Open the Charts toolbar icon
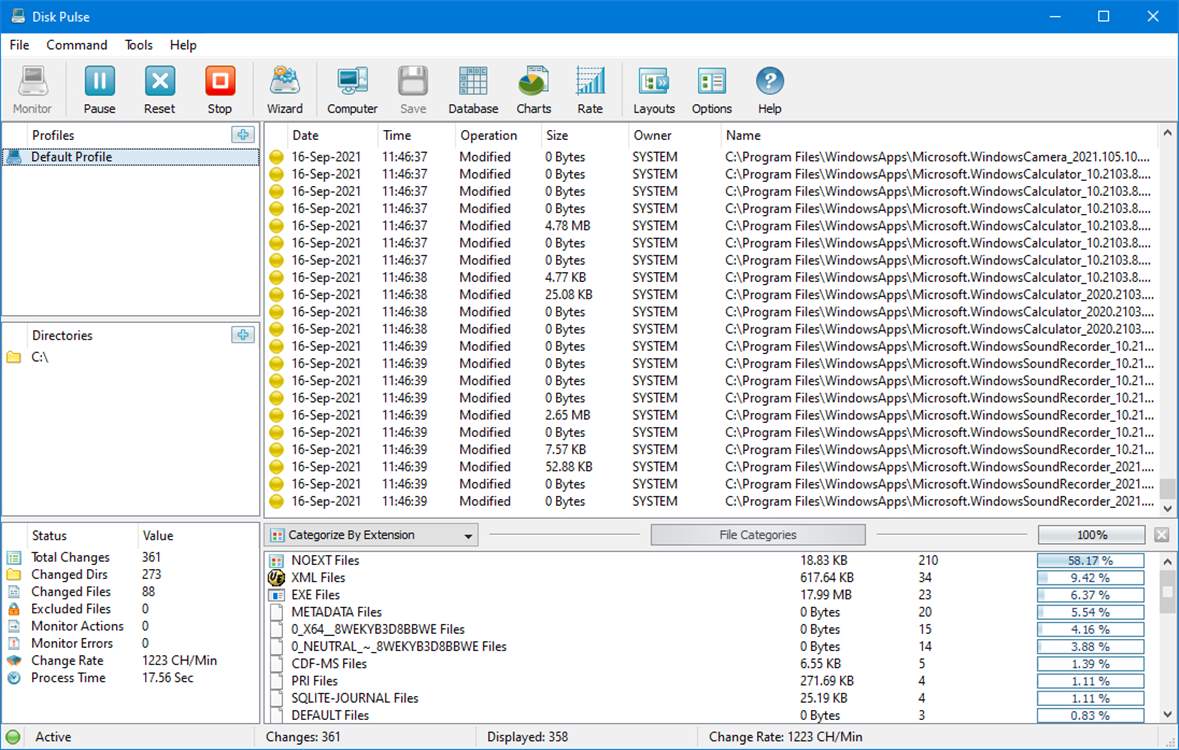Screen dimensions: 1179x750 534,81
